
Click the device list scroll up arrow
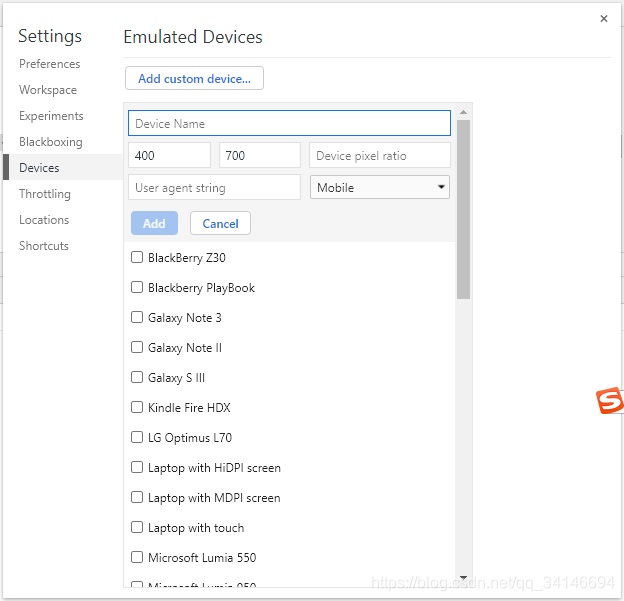point(463,112)
